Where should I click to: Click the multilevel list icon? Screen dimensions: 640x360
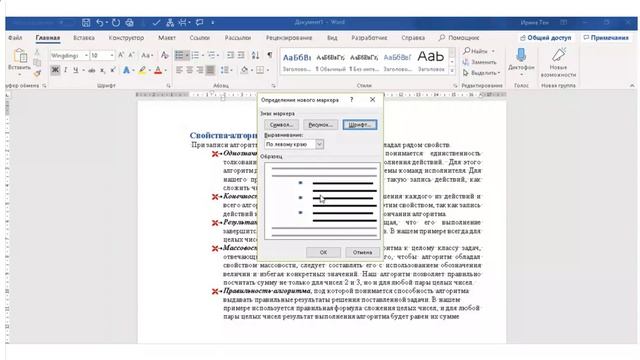click(211, 55)
